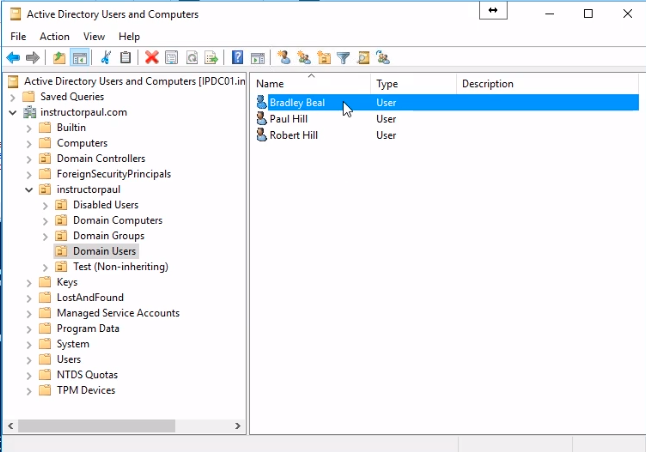Open the Action menu

(54, 36)
